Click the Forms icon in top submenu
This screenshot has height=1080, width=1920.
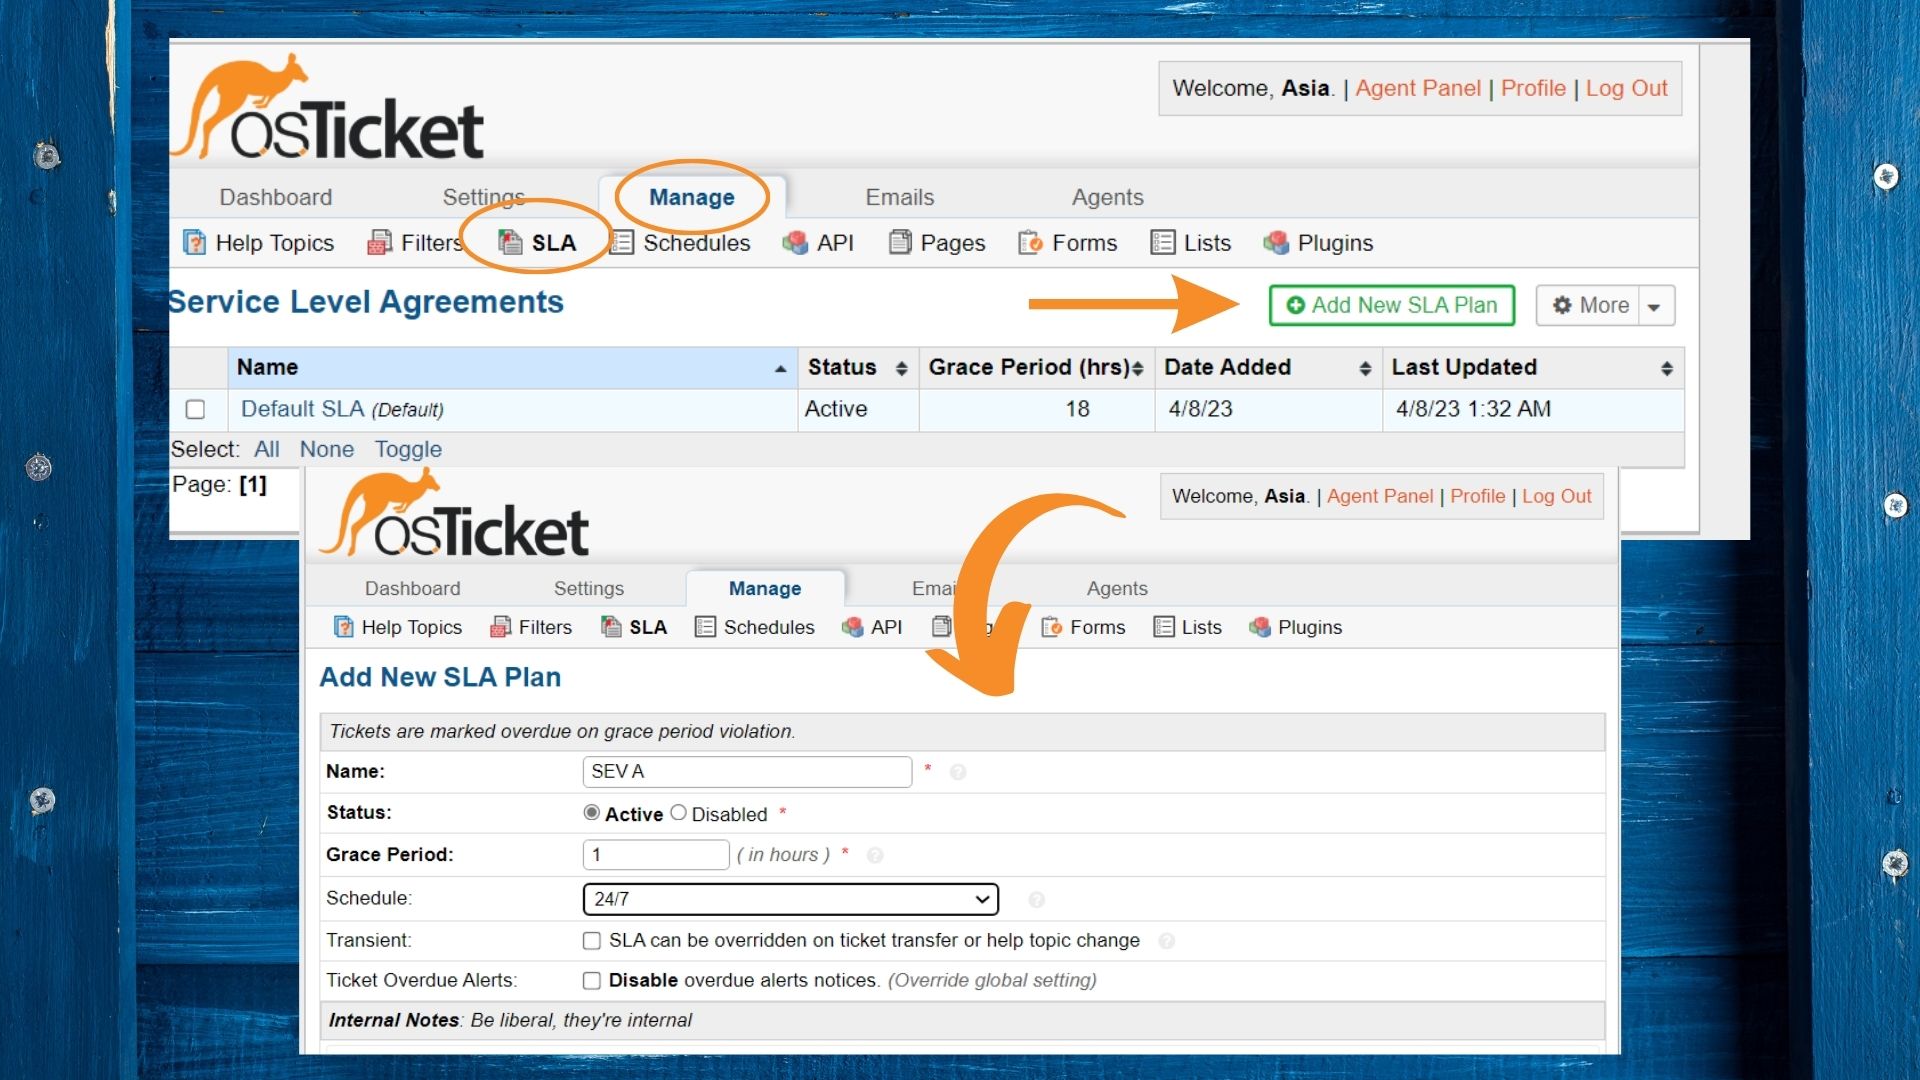point(1030,243)
